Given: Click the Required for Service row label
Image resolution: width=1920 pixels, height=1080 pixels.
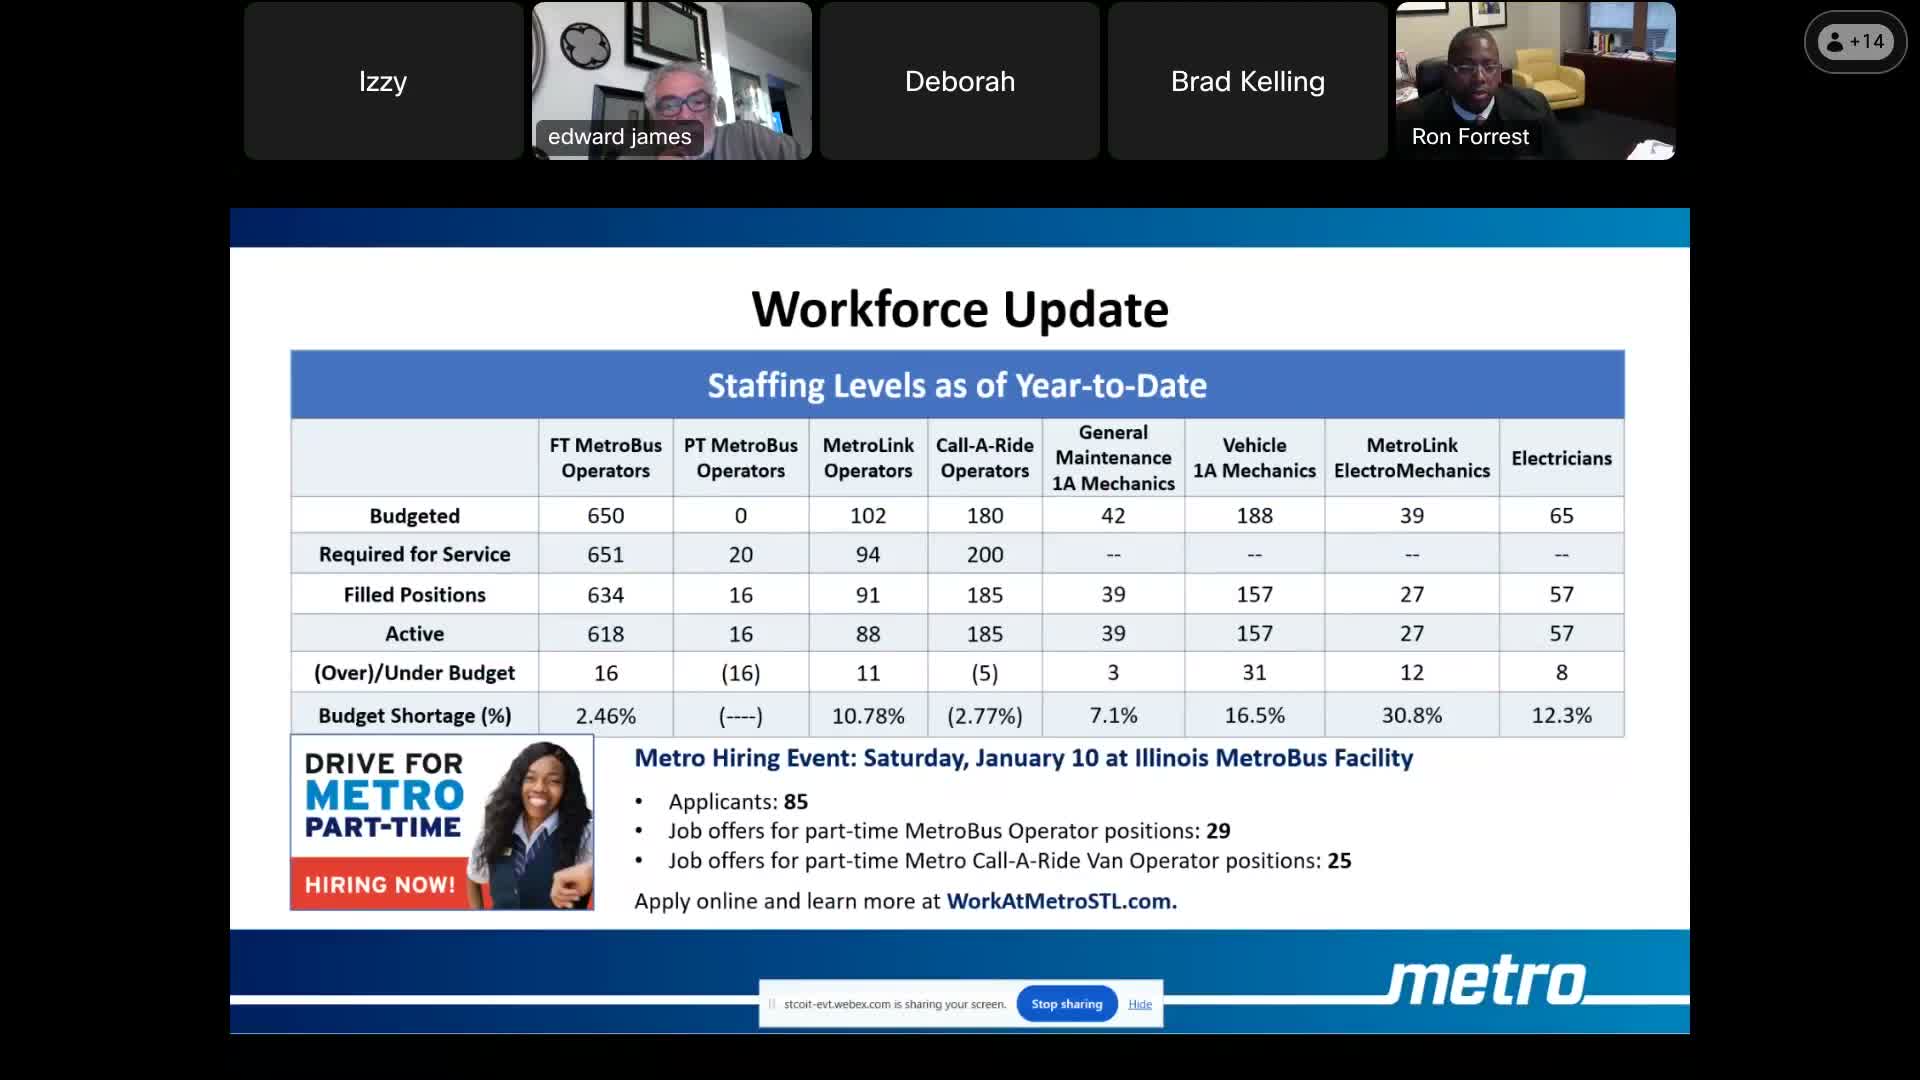Looking at the screenshot, I should (x=414, y=554).
